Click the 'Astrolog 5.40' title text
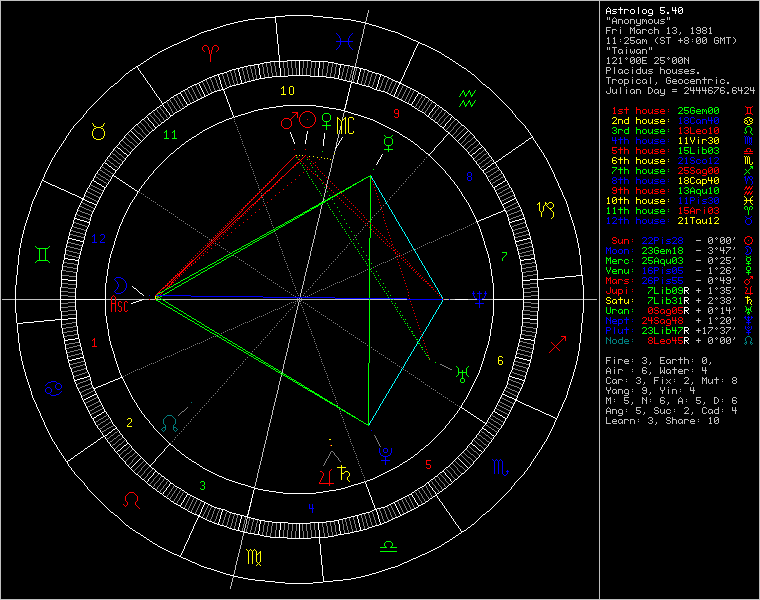Screen dimensions: 760x600 [x=644, y=11]
